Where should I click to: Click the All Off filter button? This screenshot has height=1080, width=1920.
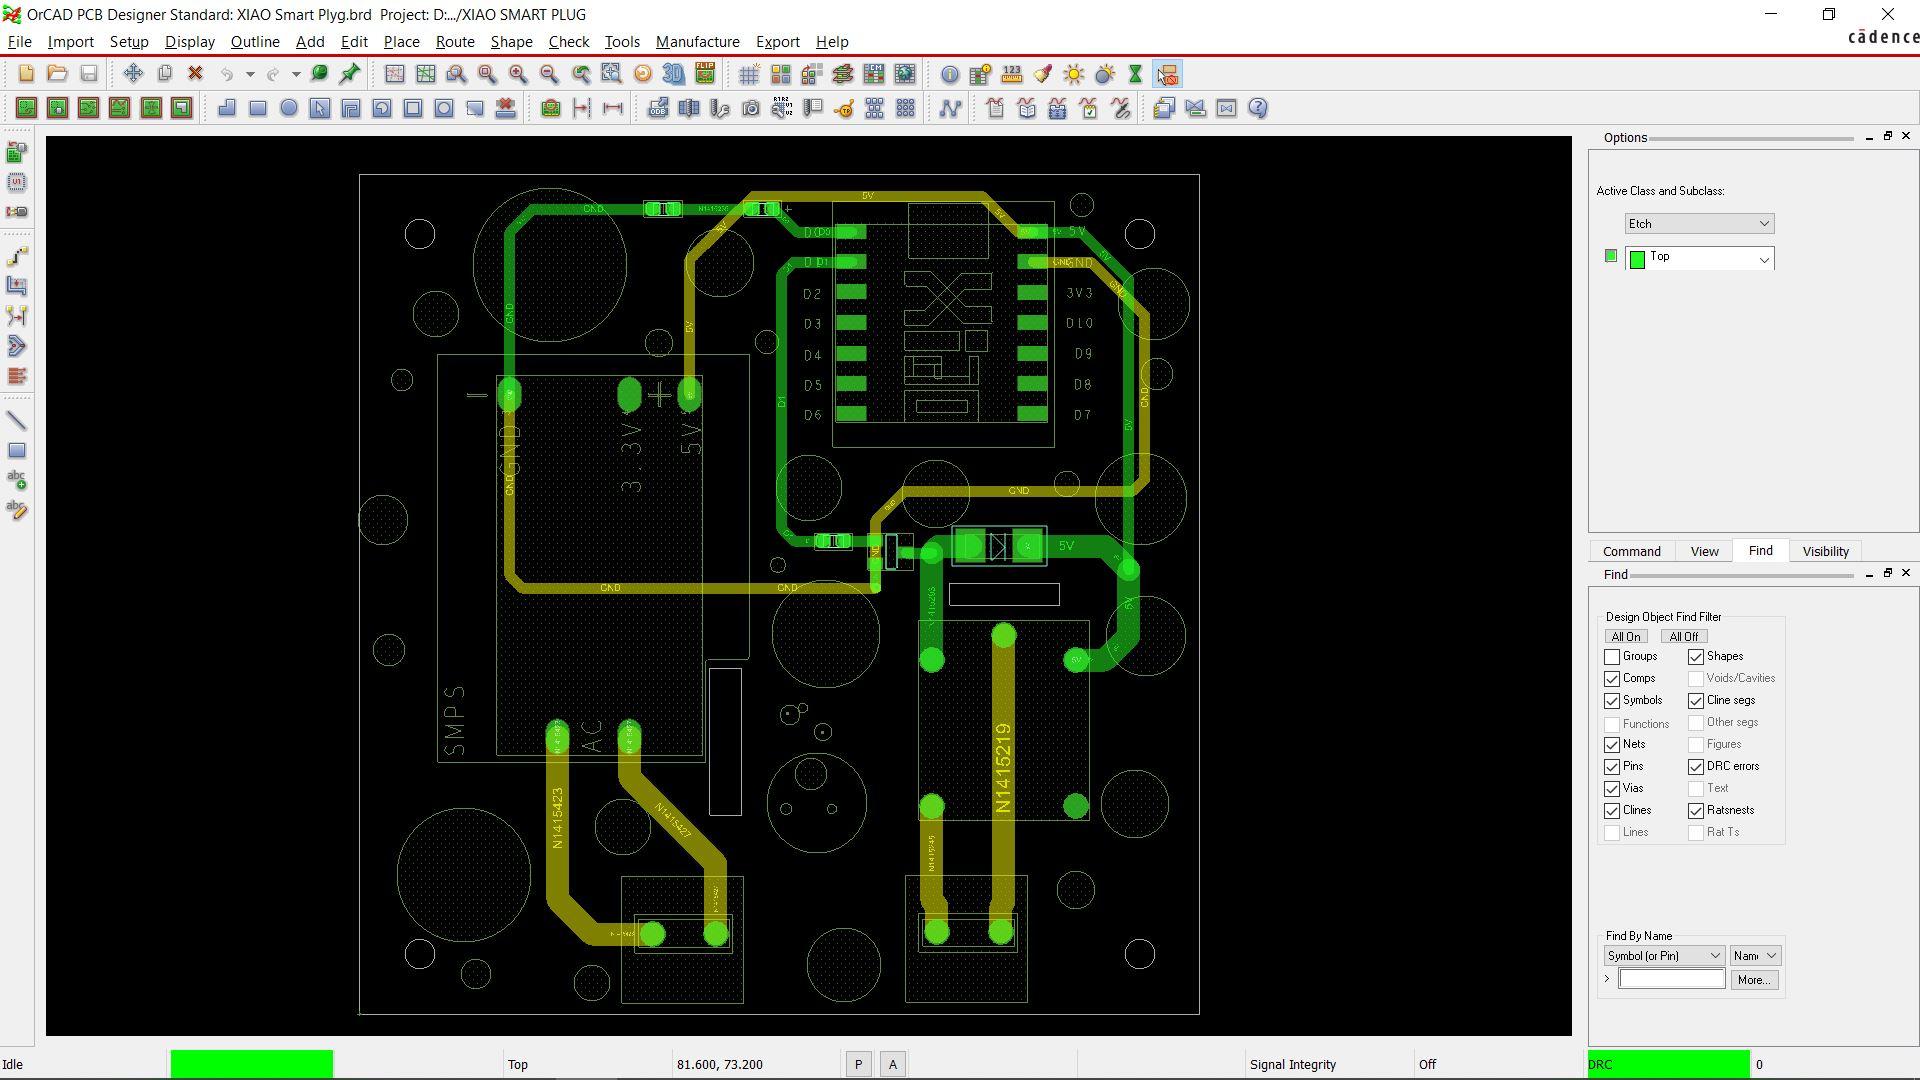point(1683,637)
